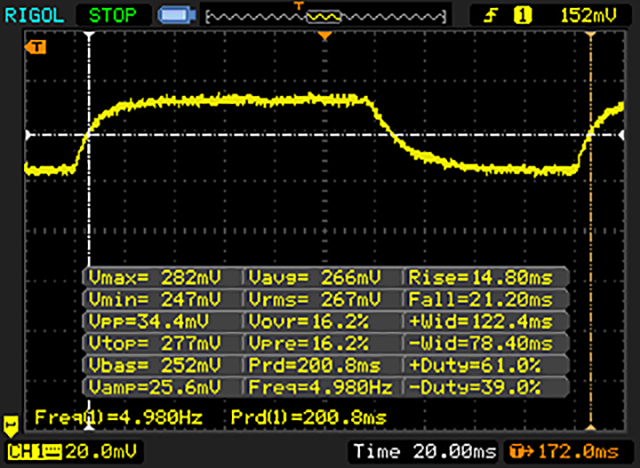Click the orange trigger position arrow at top center
640x468 pixels.
(324, 36)
